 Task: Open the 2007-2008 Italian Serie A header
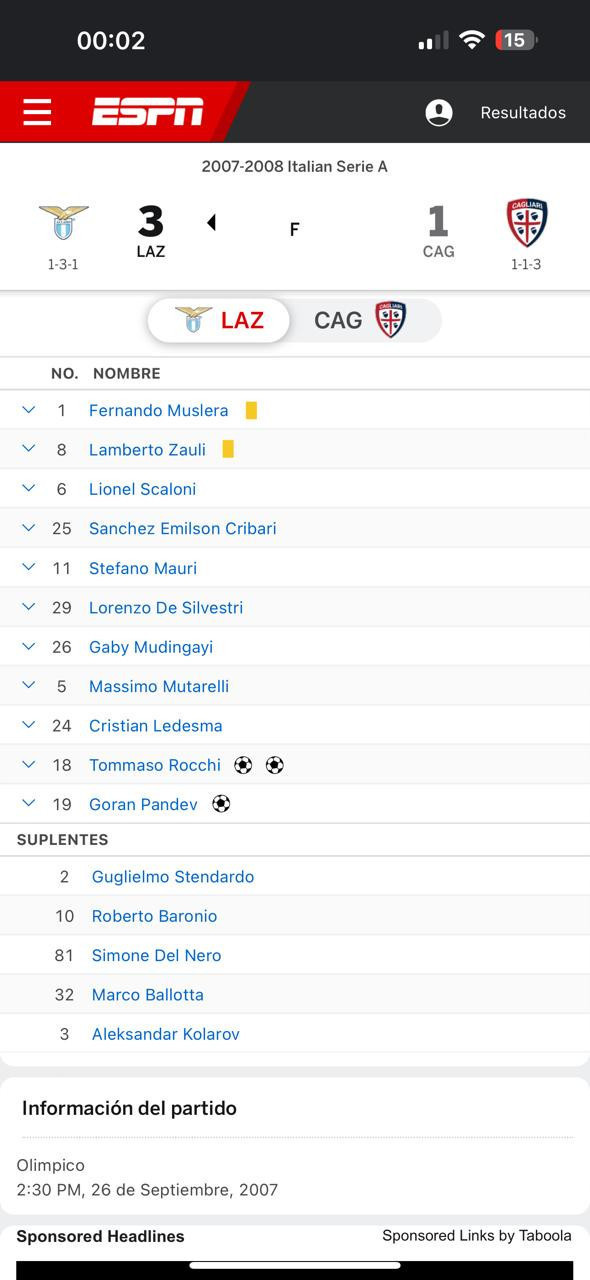(294, 167)
